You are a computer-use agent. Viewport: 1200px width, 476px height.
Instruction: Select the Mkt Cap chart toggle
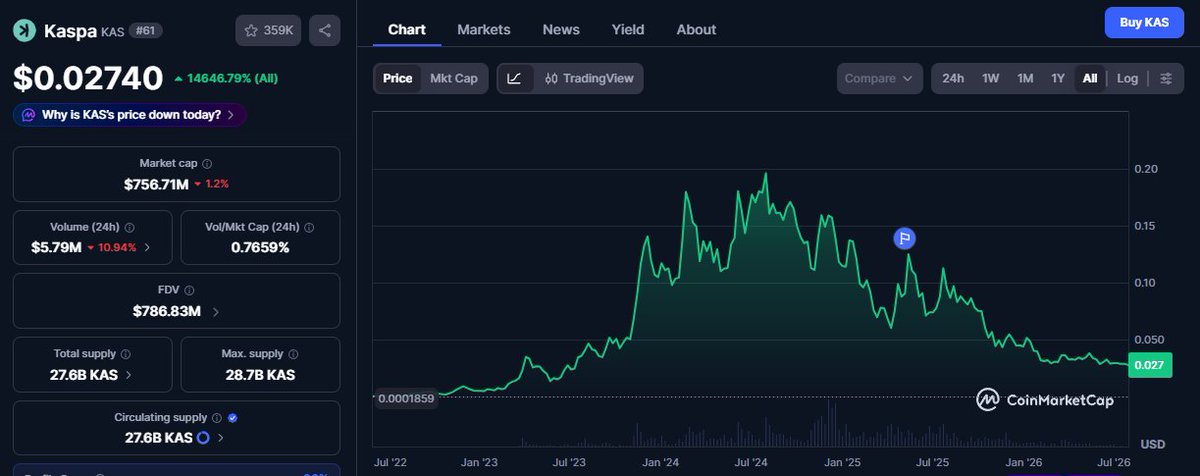(x=453, y=78)
